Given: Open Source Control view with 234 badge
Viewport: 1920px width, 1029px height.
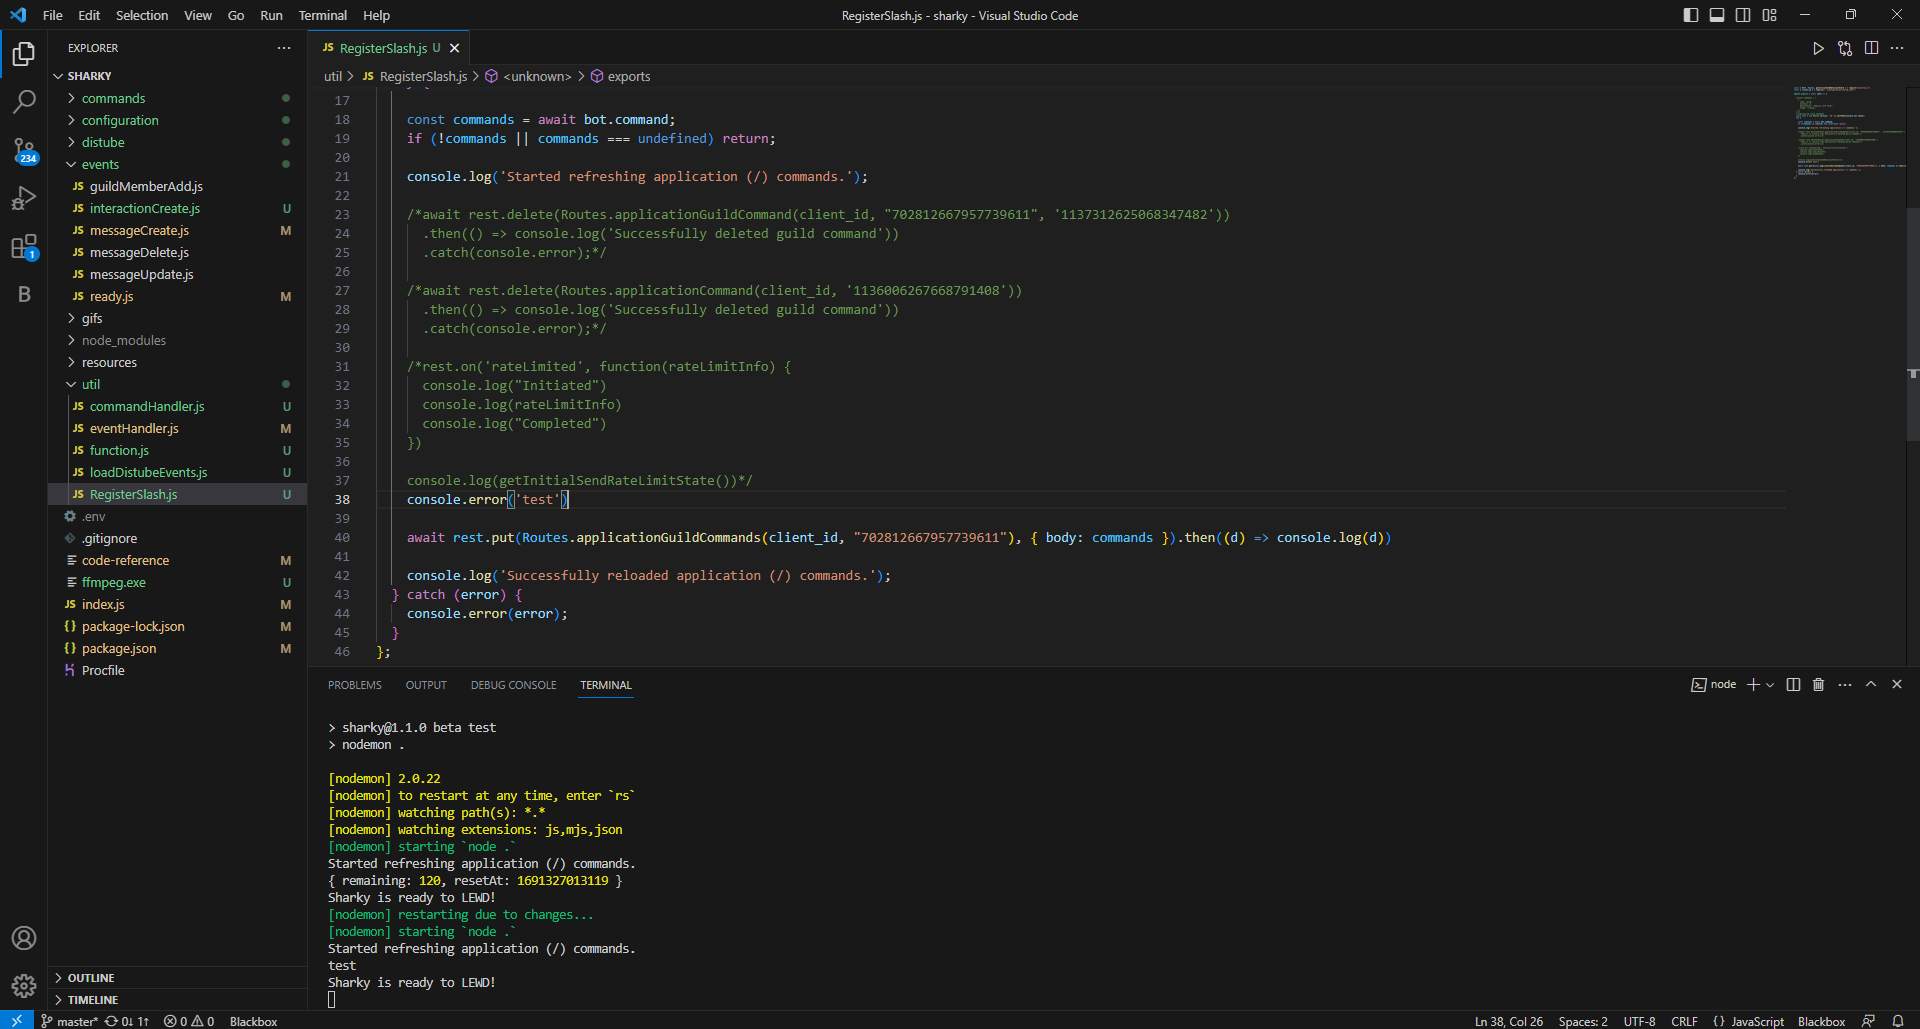Looking at the screenshot, I should tap(24, 150).
